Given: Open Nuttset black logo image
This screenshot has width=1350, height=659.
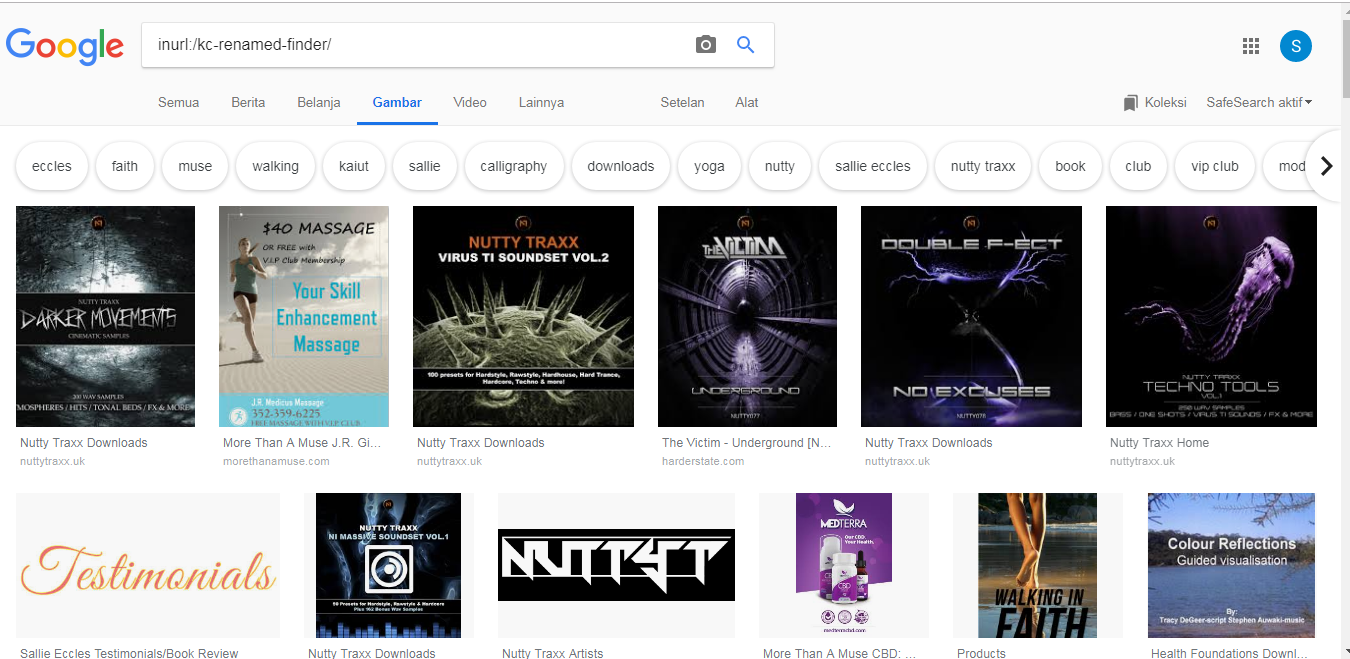Looking at the screenshot, I should (616, 566).
